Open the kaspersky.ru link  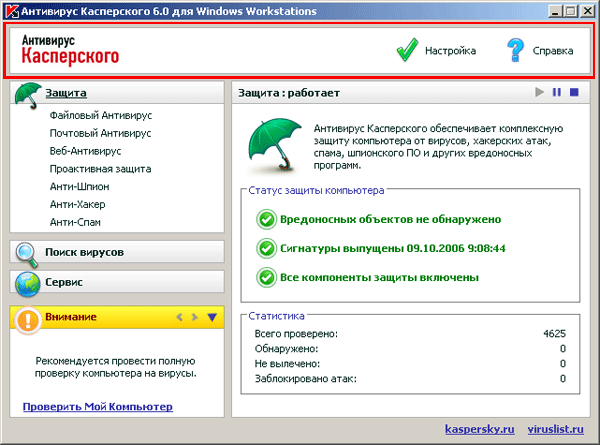[x=479, y=429]
